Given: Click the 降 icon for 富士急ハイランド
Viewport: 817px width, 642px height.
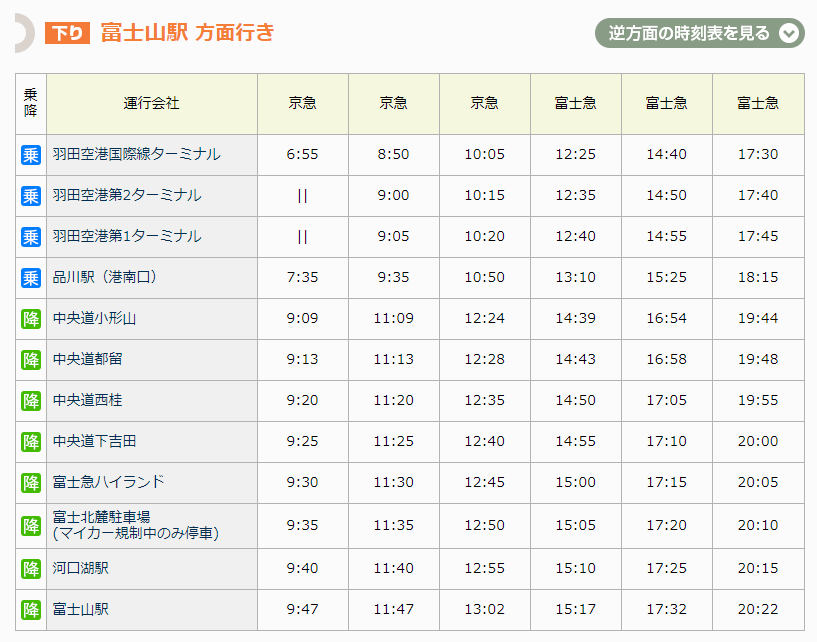Looking at the screenshot, I should pos(31,483).
